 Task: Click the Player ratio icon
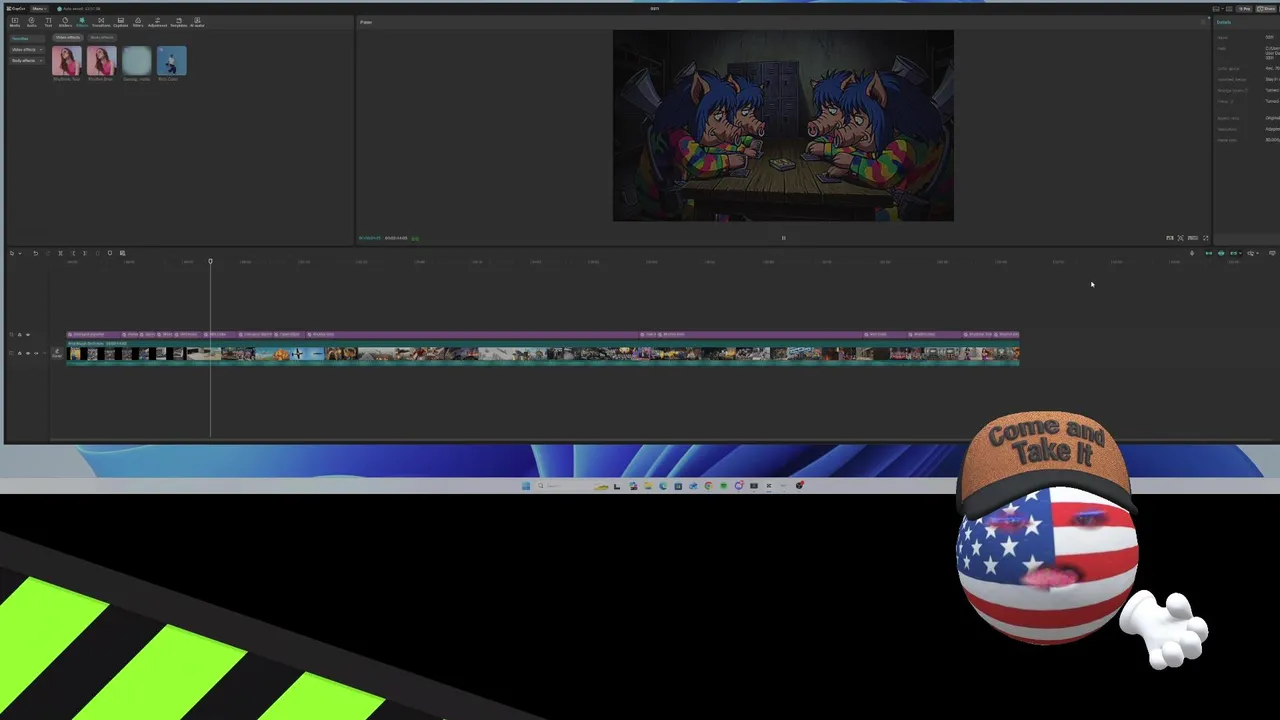[x=1193, y=238]
